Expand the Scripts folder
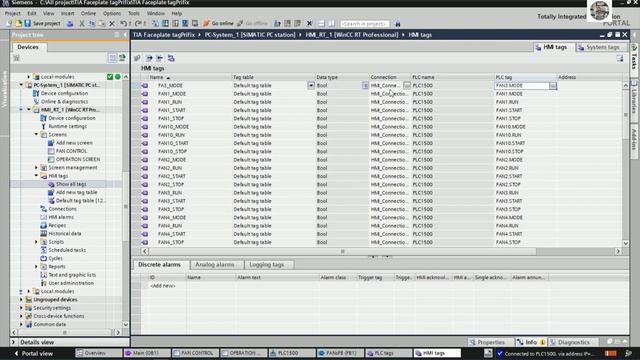The image size is (640, 360). pos(36,242)
